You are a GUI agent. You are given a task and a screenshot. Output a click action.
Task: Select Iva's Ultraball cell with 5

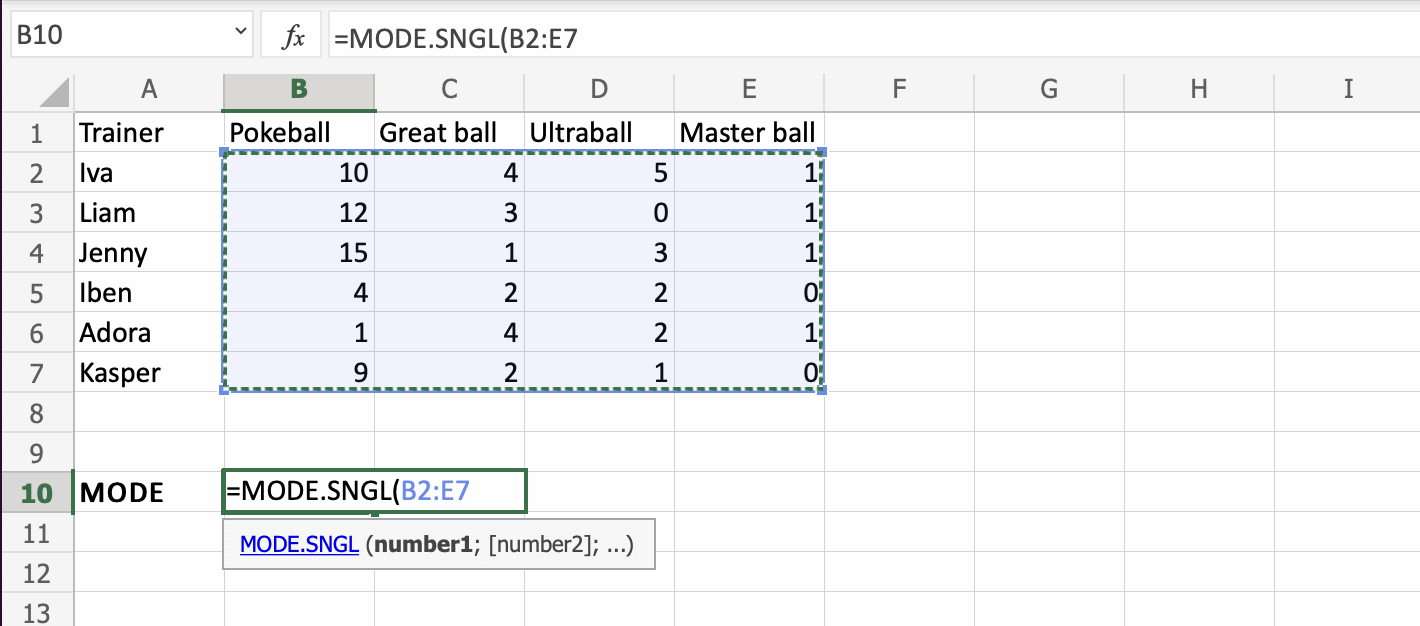[x=599, y=173]
